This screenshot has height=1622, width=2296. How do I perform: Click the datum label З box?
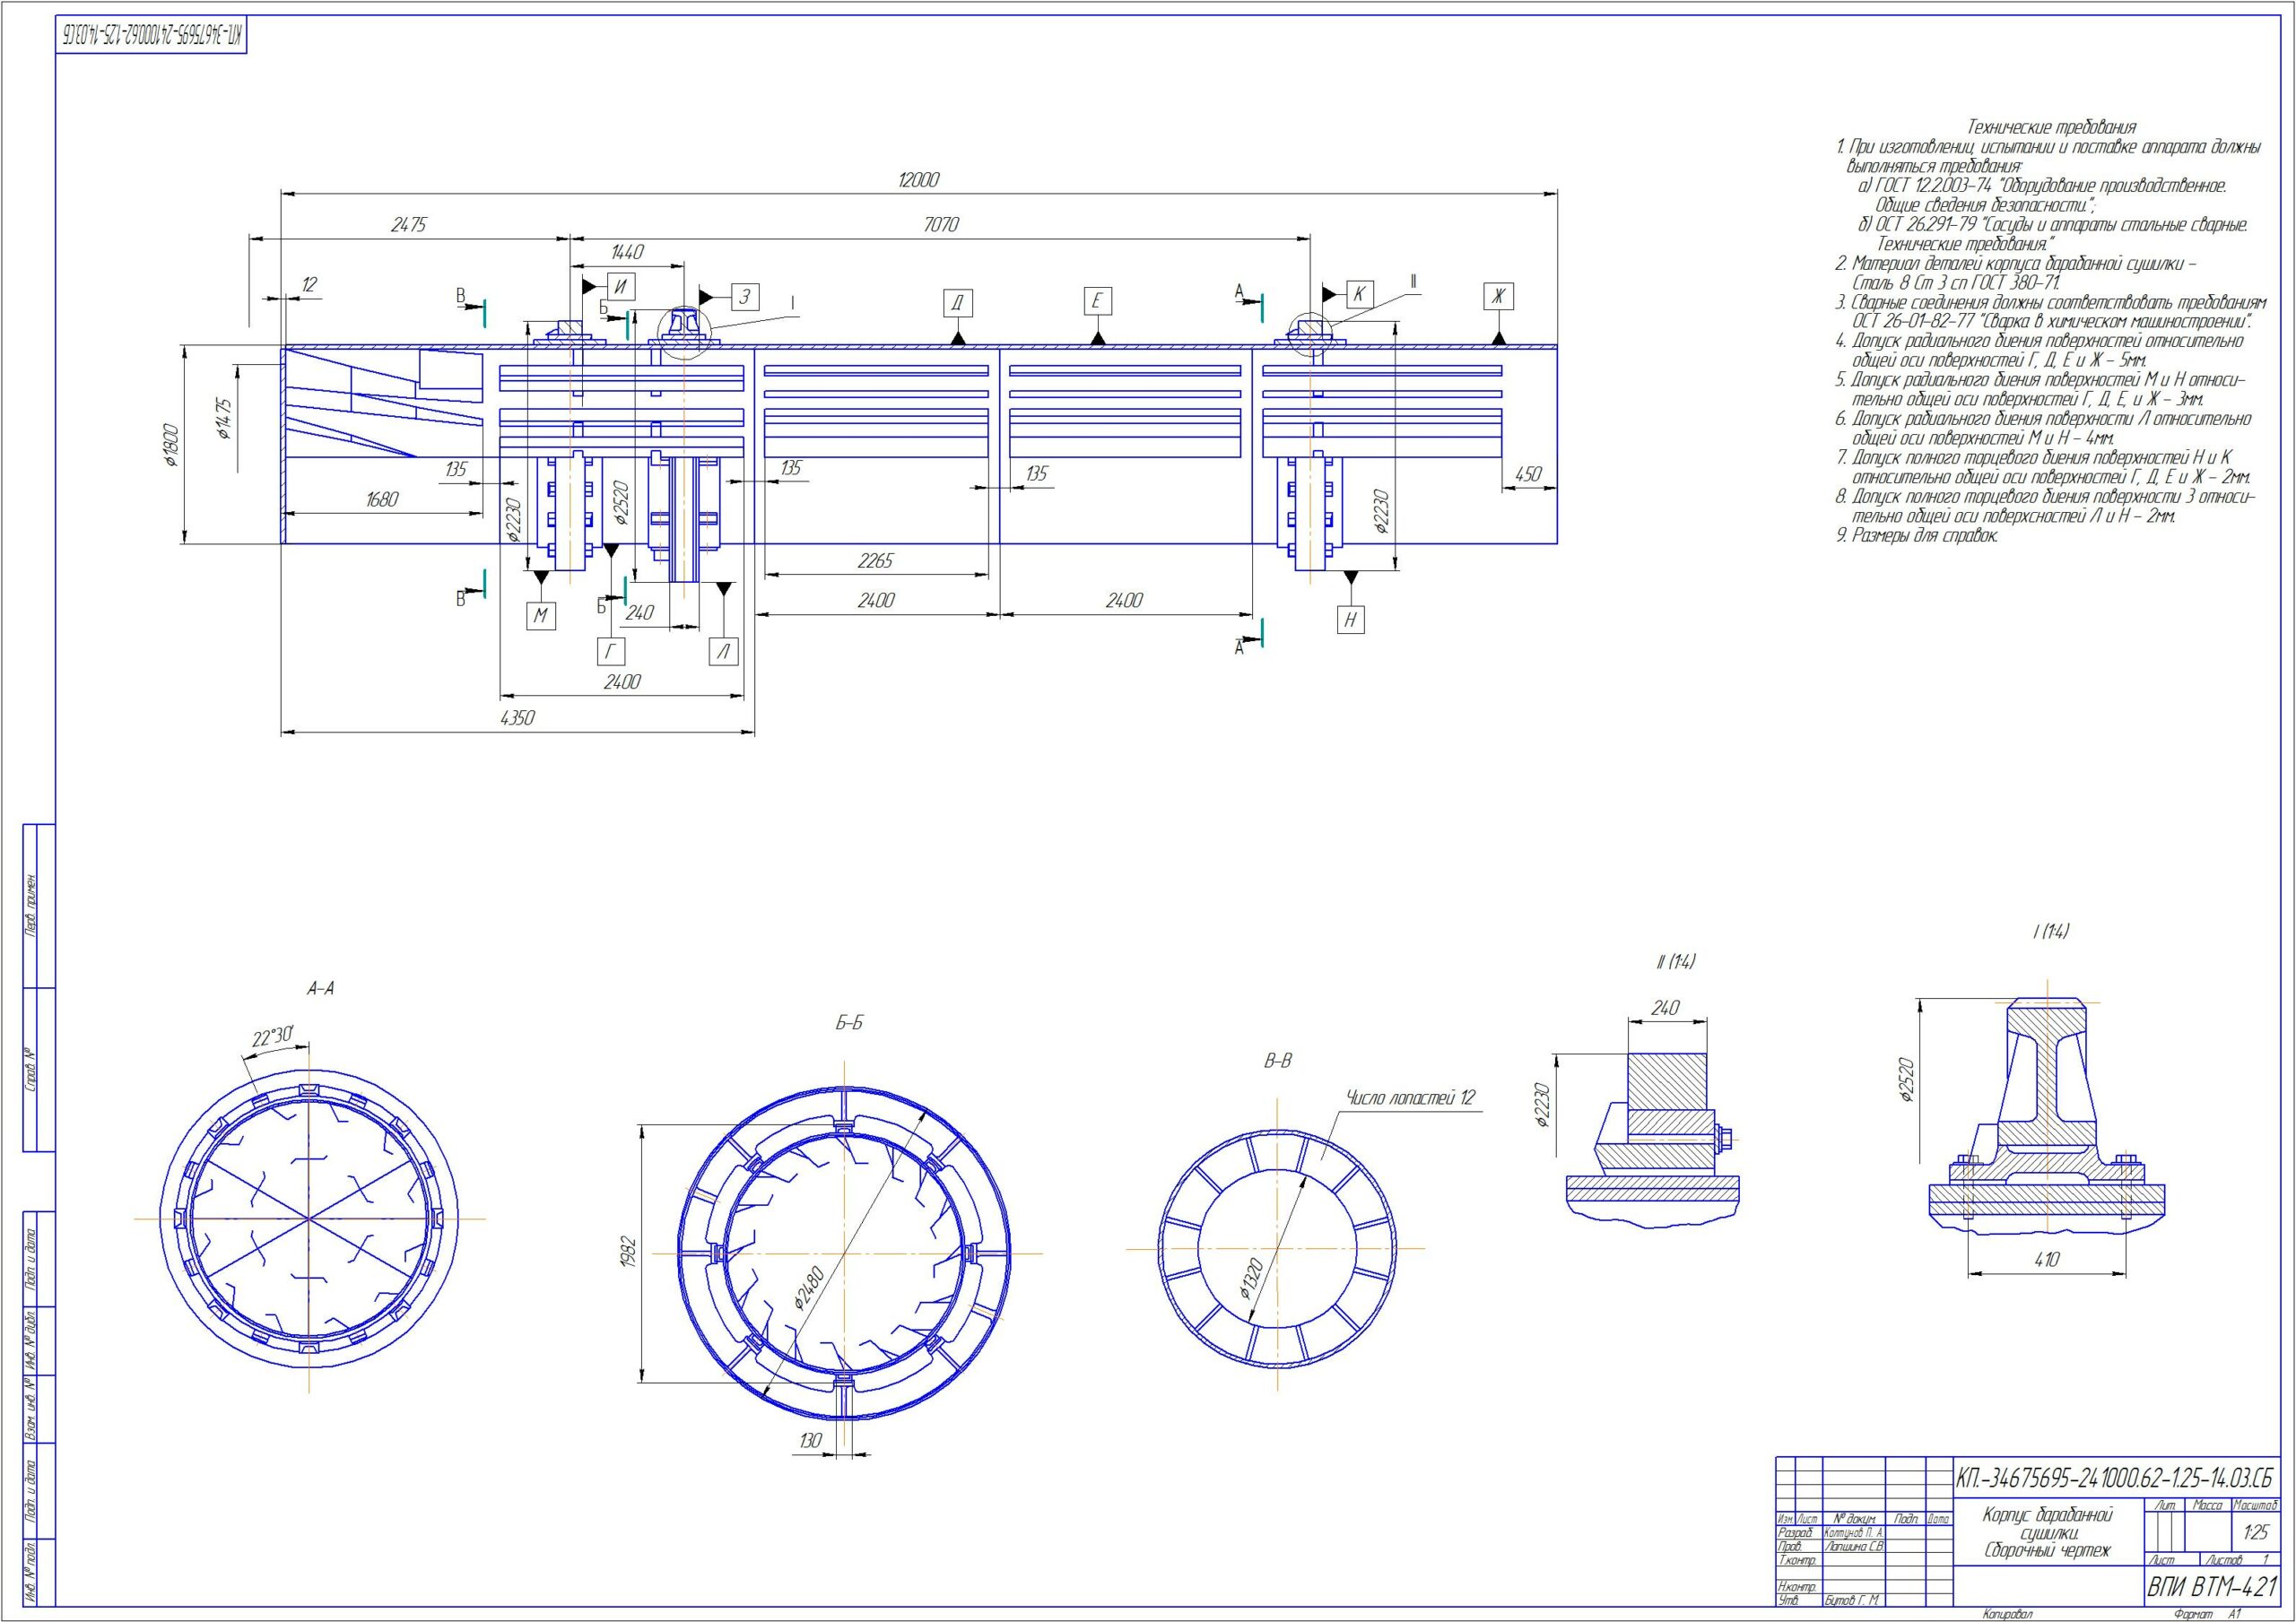click(744, 296)
